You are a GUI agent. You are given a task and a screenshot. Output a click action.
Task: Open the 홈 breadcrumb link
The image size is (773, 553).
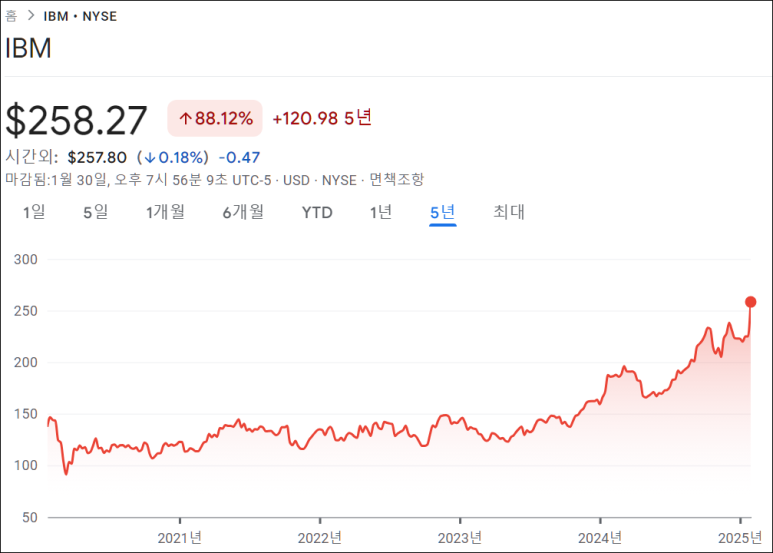[x=11, y=16]
